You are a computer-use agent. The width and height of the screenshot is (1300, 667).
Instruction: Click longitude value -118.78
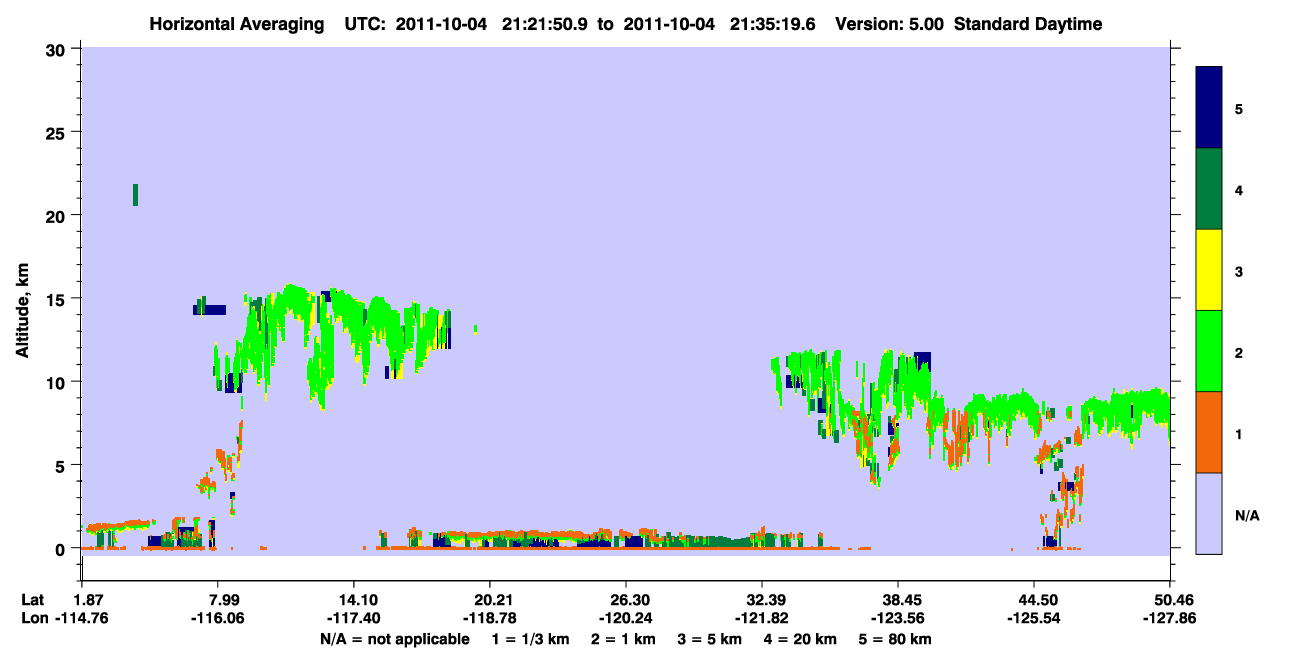point(489,619)
